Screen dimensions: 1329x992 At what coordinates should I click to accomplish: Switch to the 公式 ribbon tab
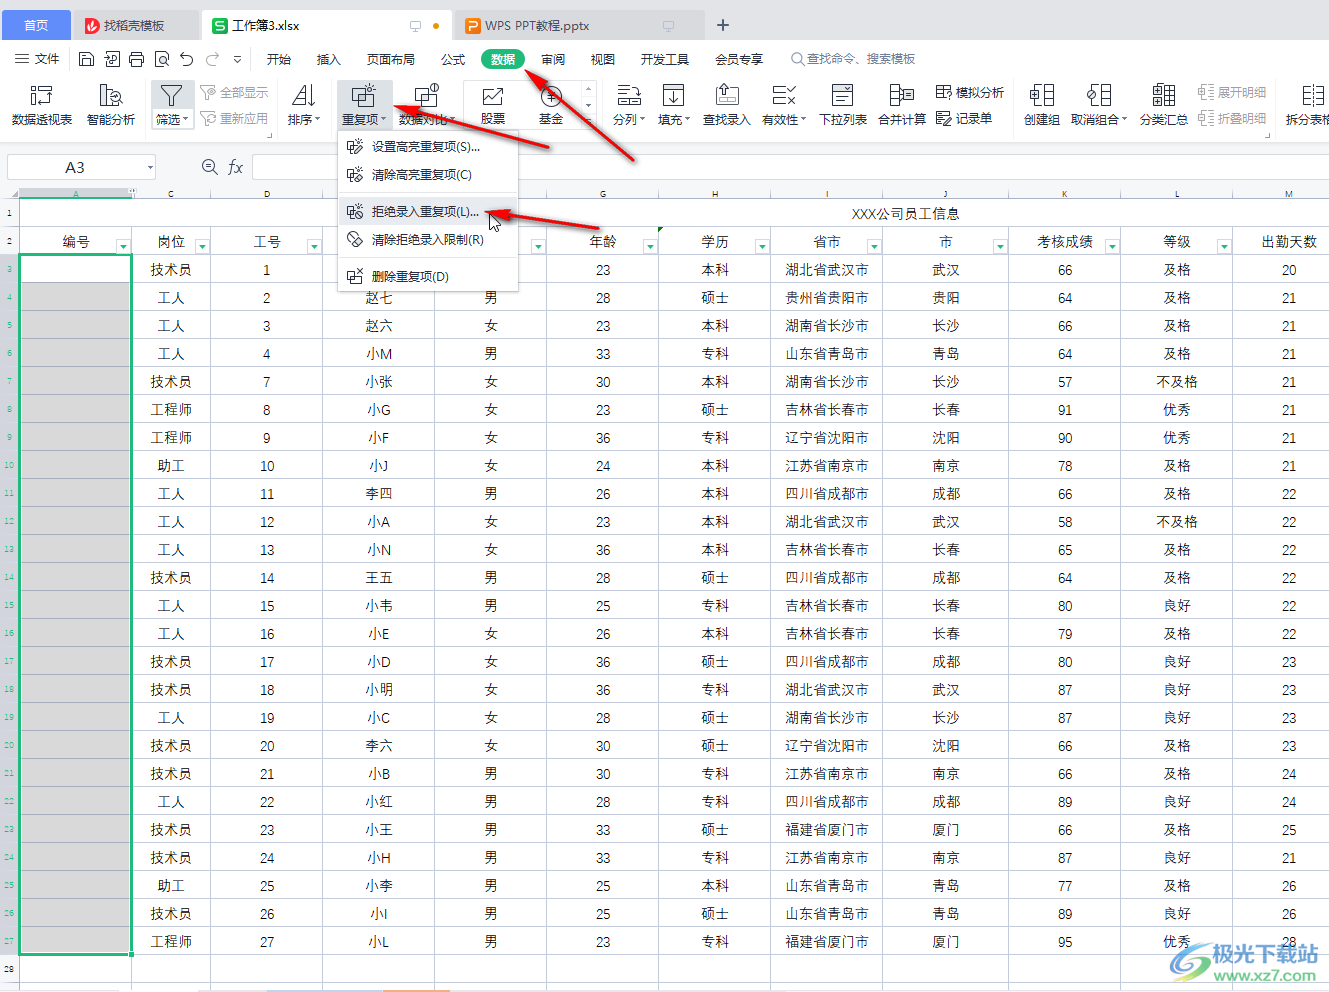tap(453, 59)
